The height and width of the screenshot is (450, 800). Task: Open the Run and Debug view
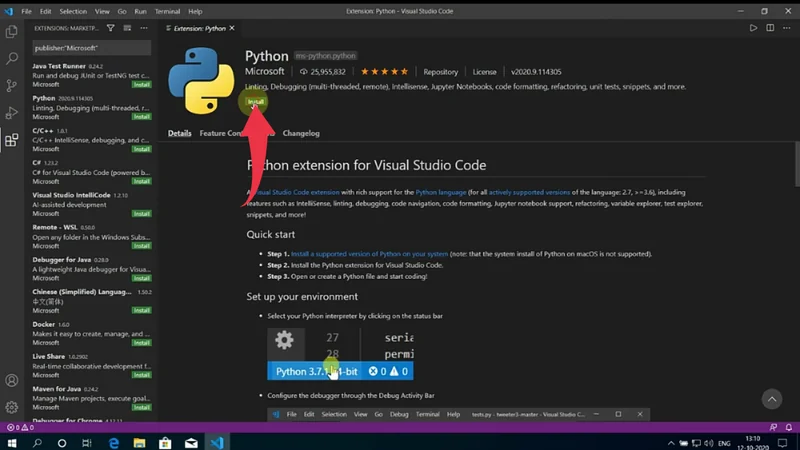(12, 113)
